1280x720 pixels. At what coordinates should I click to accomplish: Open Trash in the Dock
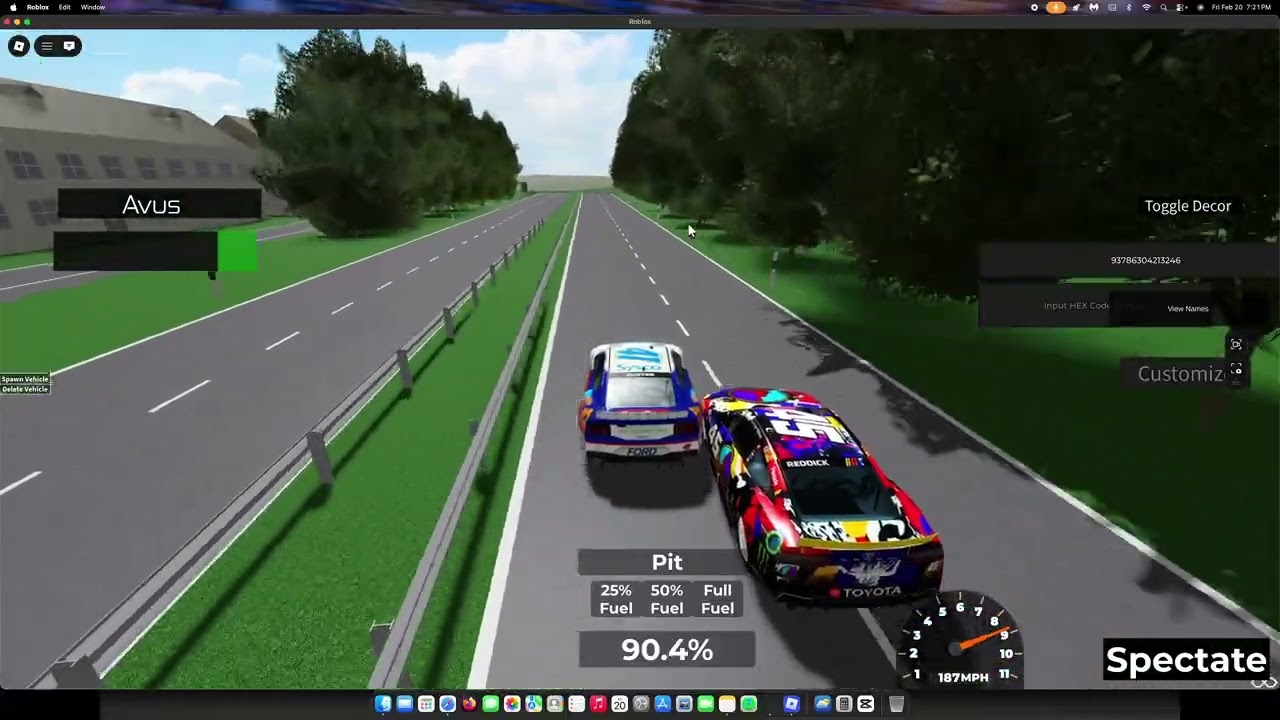click(x=896, y=704)
